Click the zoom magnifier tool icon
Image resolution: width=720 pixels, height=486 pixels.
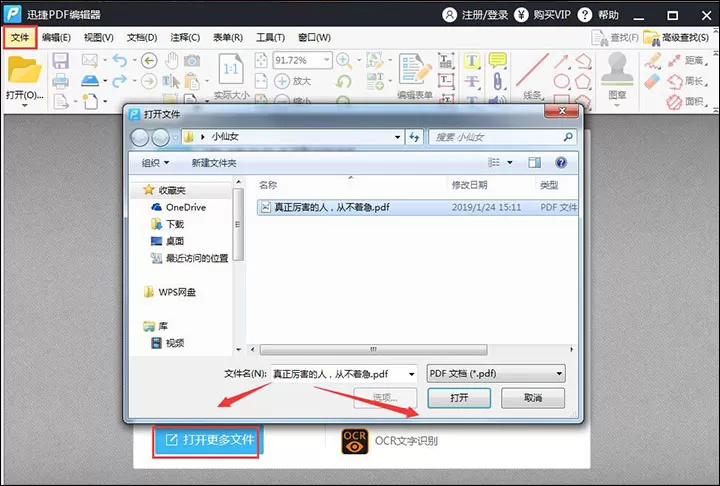point(344,60)
